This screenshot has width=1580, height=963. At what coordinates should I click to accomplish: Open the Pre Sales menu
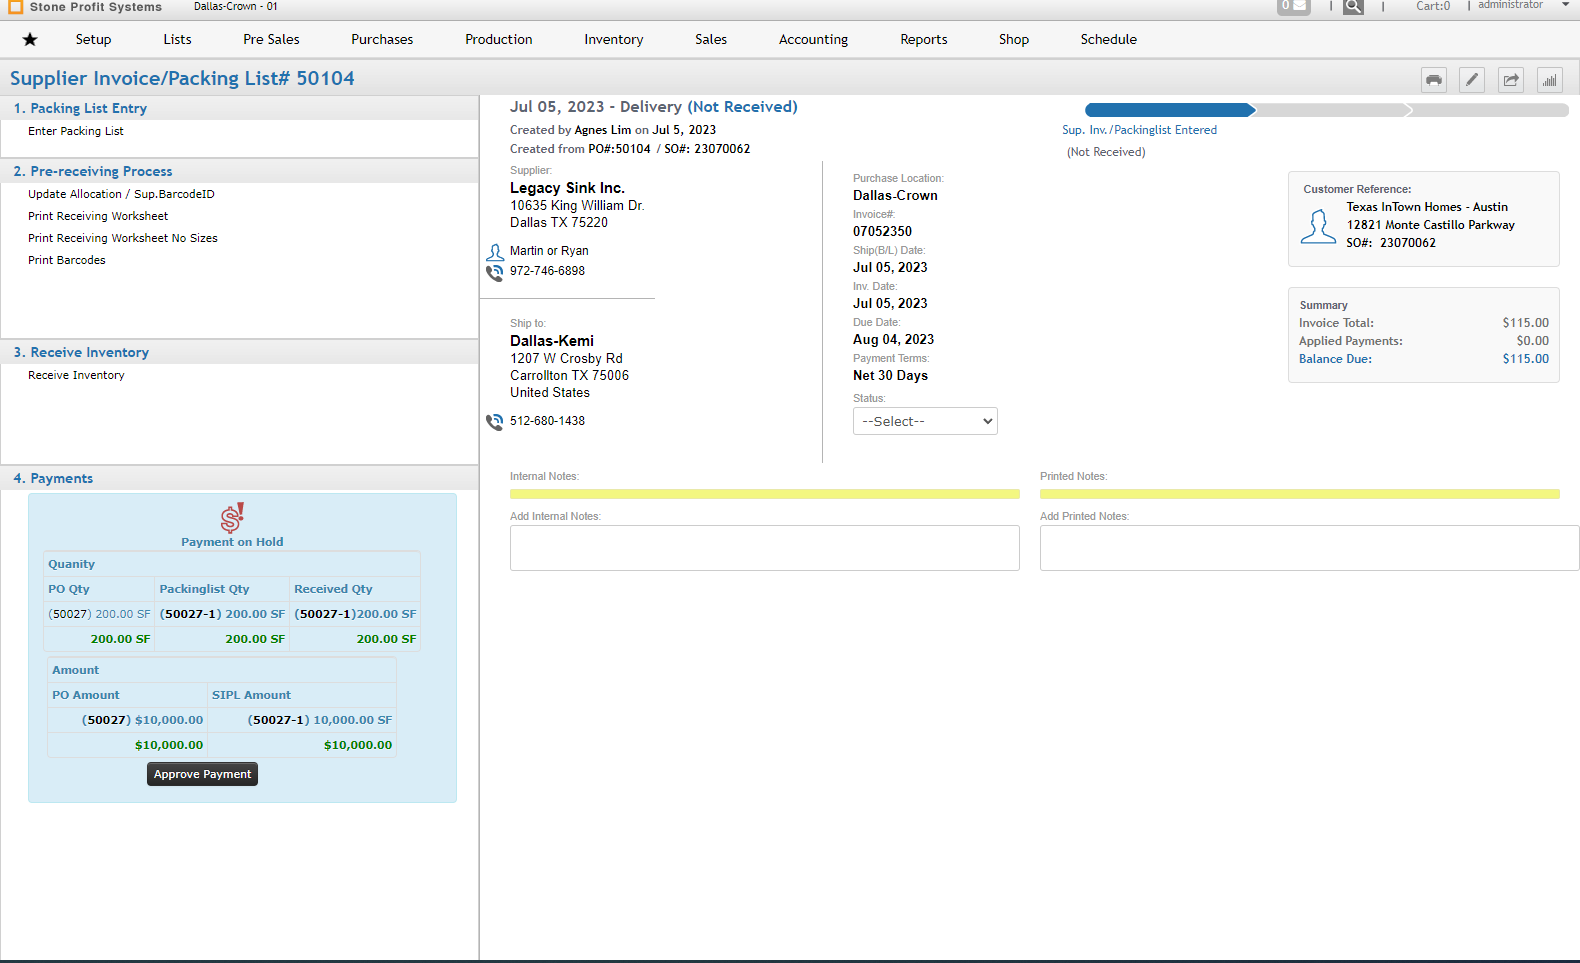tap(271, 39)
